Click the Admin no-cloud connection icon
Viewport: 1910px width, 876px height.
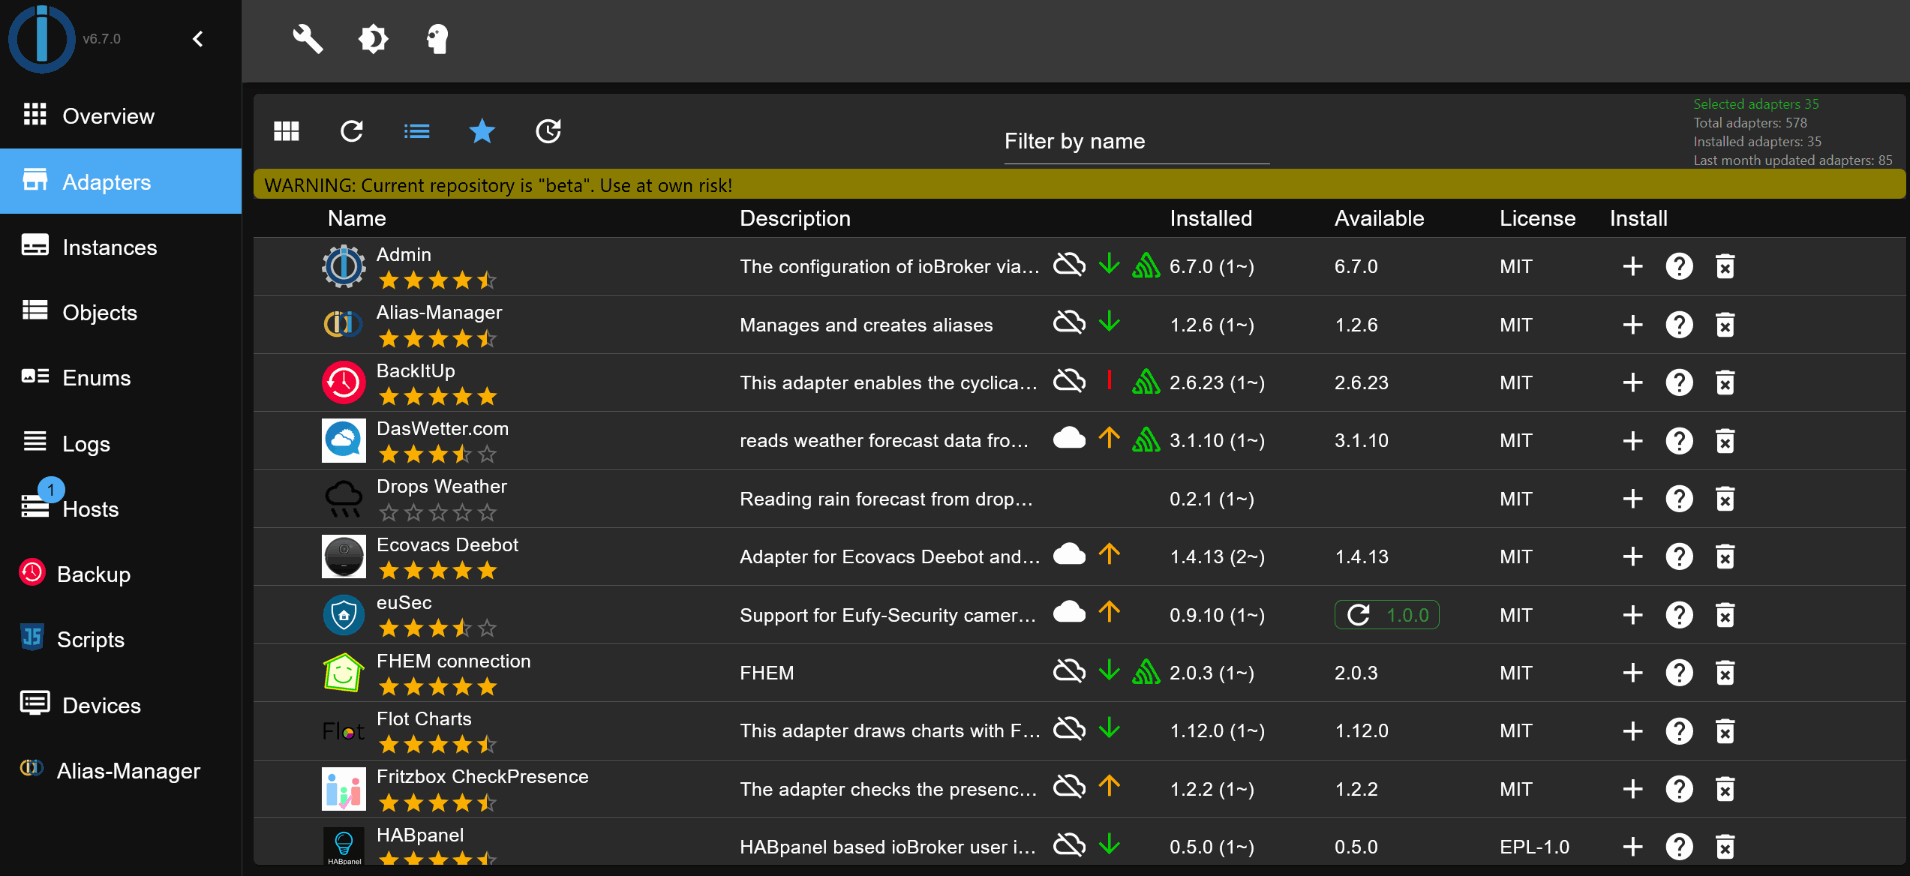coord(1069,264)
